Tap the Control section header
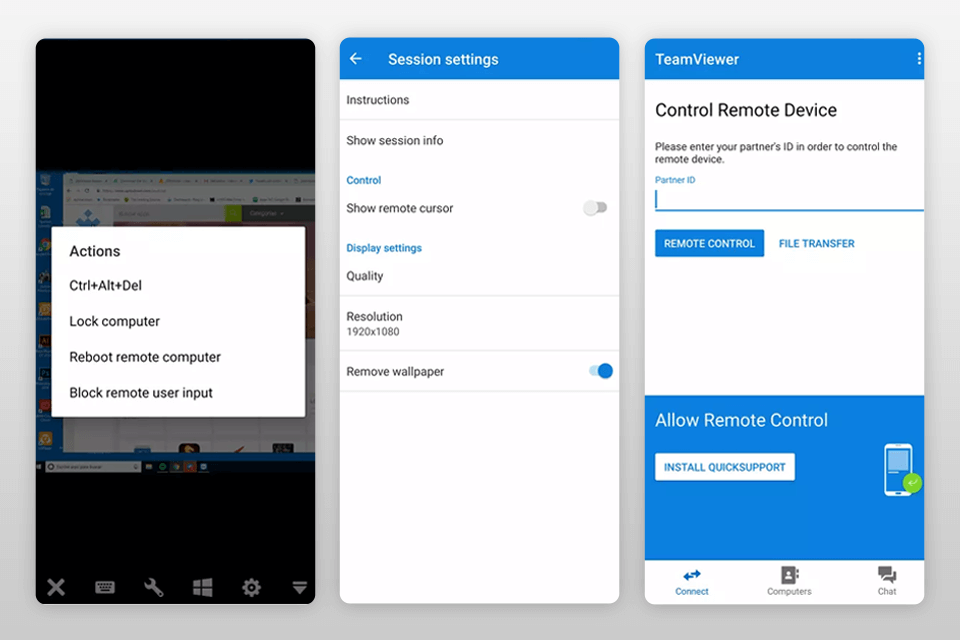The width and height of the screenshot is (960, 640). 364,180
